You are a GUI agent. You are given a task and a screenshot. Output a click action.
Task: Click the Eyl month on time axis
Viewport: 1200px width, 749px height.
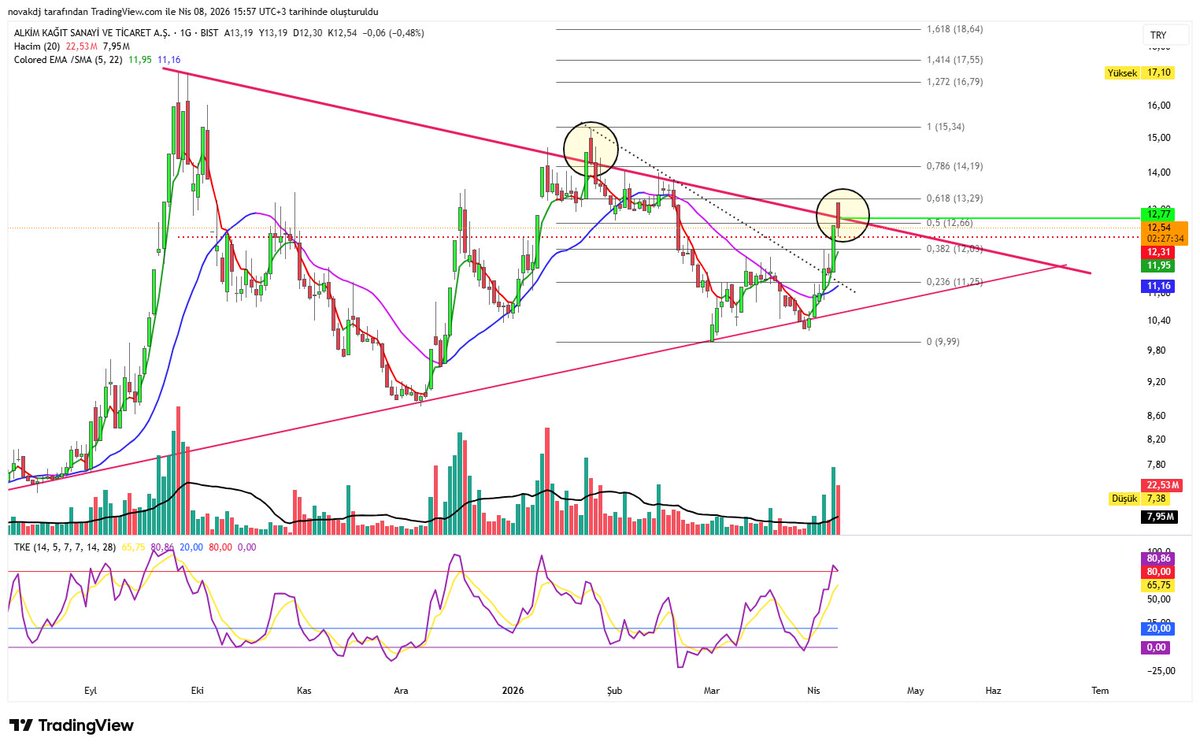point(91,690)
